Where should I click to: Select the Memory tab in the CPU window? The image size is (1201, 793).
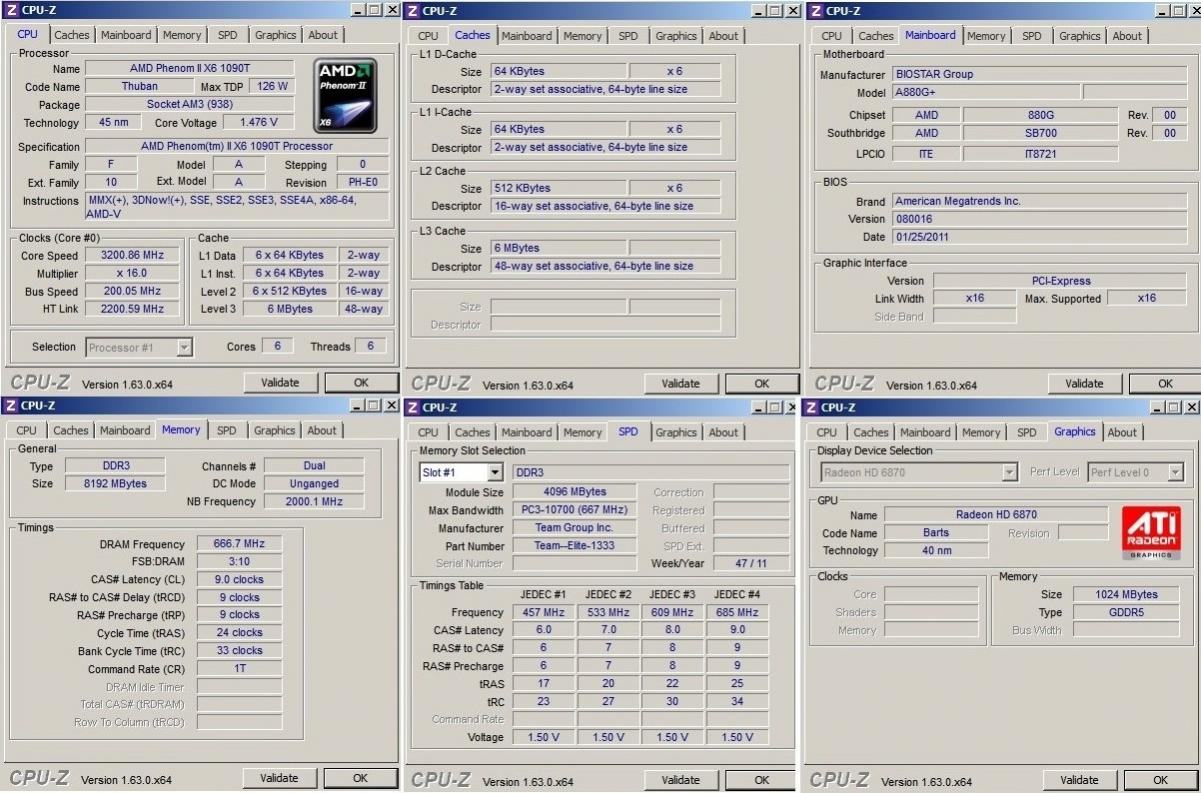click(182, 35)
